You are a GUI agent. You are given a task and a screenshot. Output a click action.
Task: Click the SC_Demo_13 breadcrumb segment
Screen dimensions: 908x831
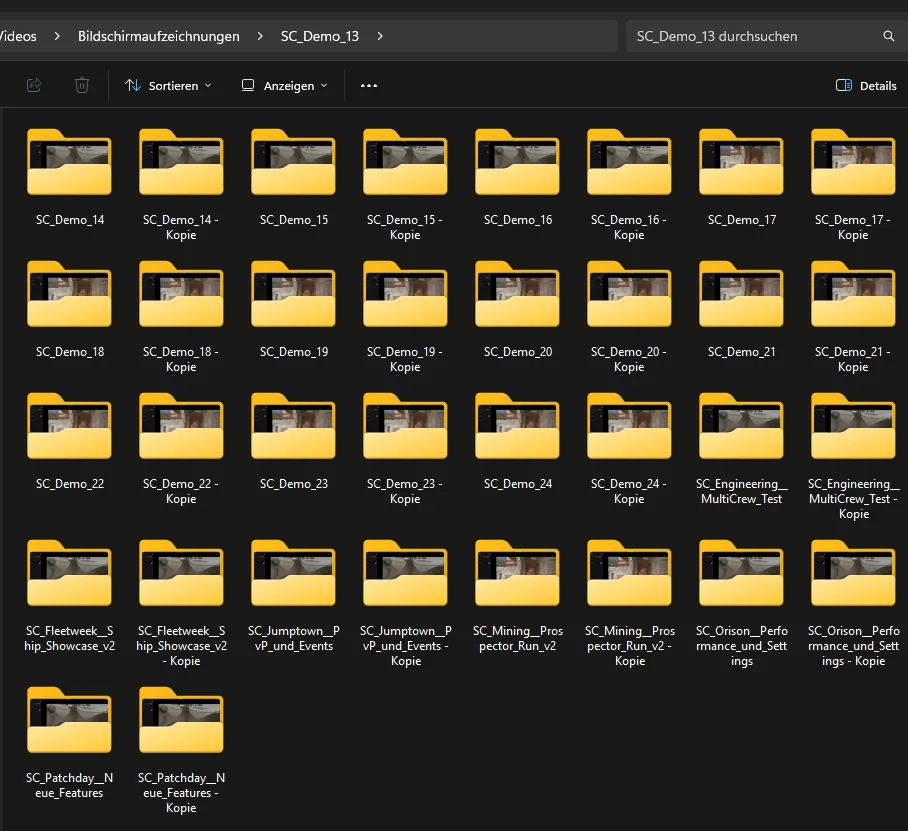click(320, 36)
